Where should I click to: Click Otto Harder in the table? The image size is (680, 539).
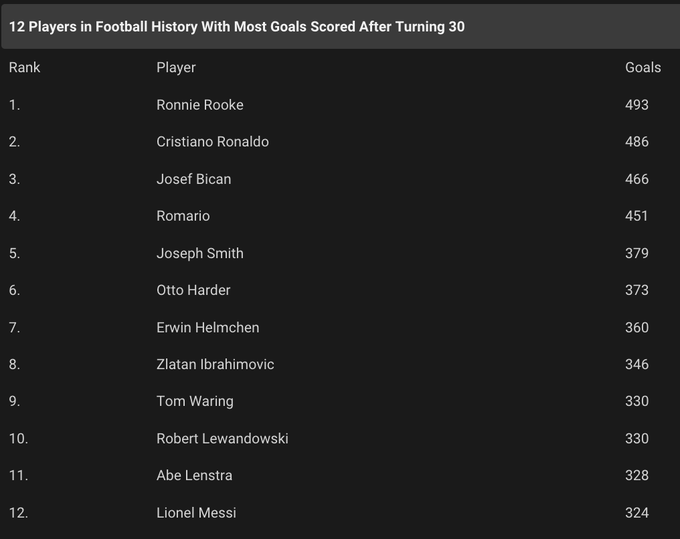click(193, 290)
